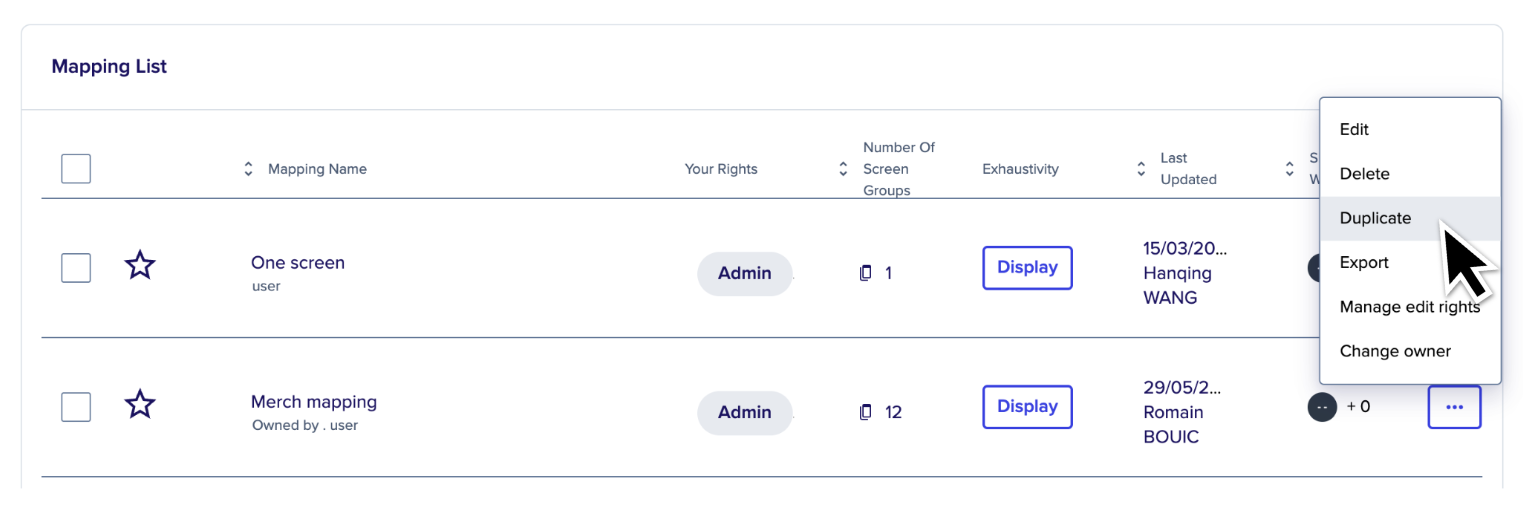Image resolution: width=1524 pixels, height=508 pixels.
Task: Sort by Last Updated column arrows
Action: point(1141,169)
